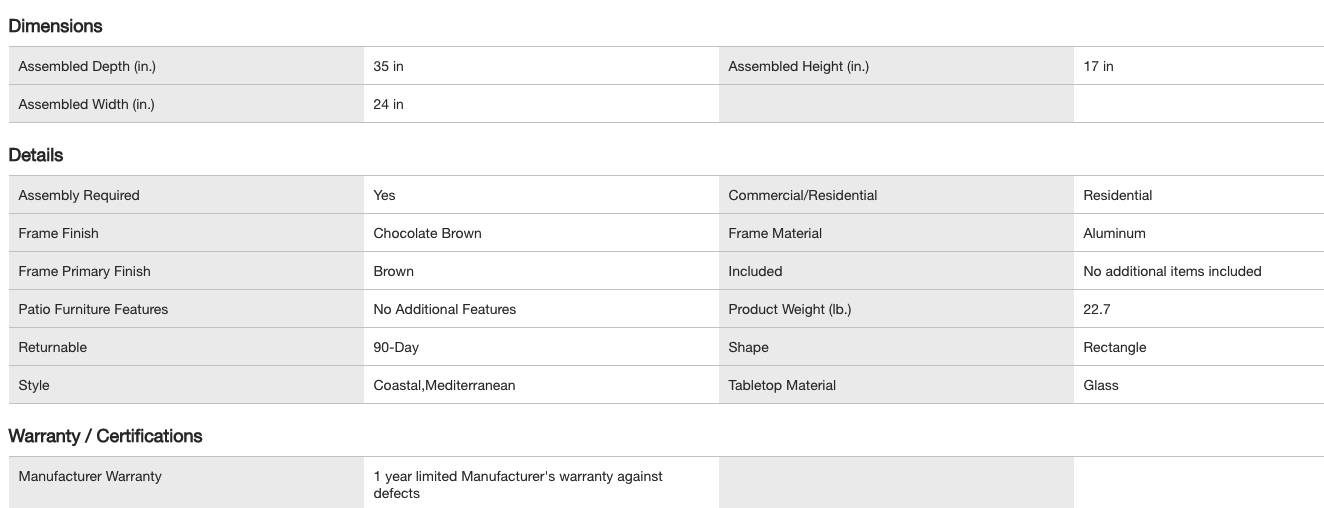
Task: Click the Assembled Width (in.) label
Action: (86, 104)
